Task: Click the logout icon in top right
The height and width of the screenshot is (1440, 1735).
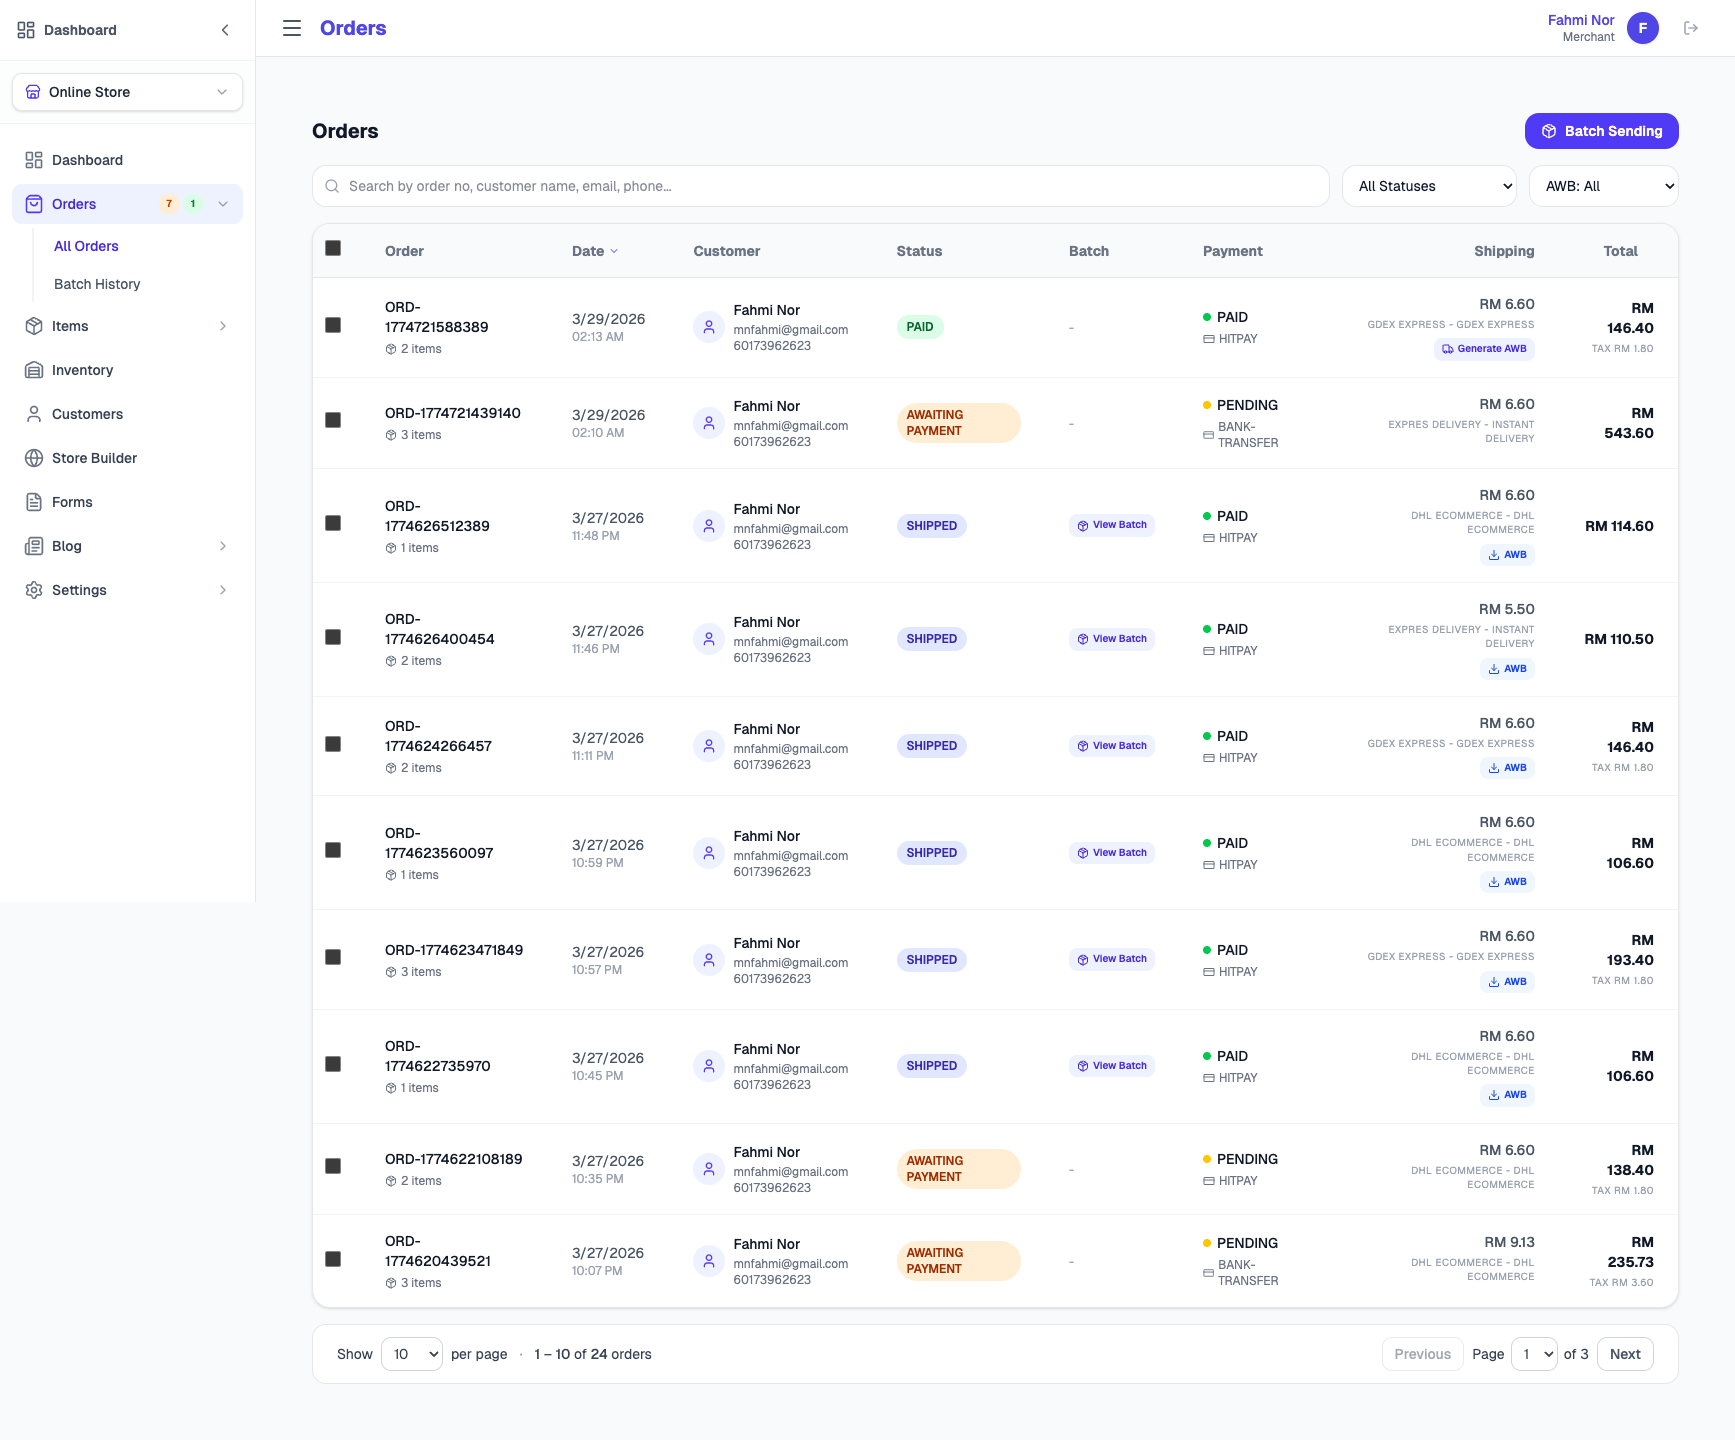Action: point(1691,28)
